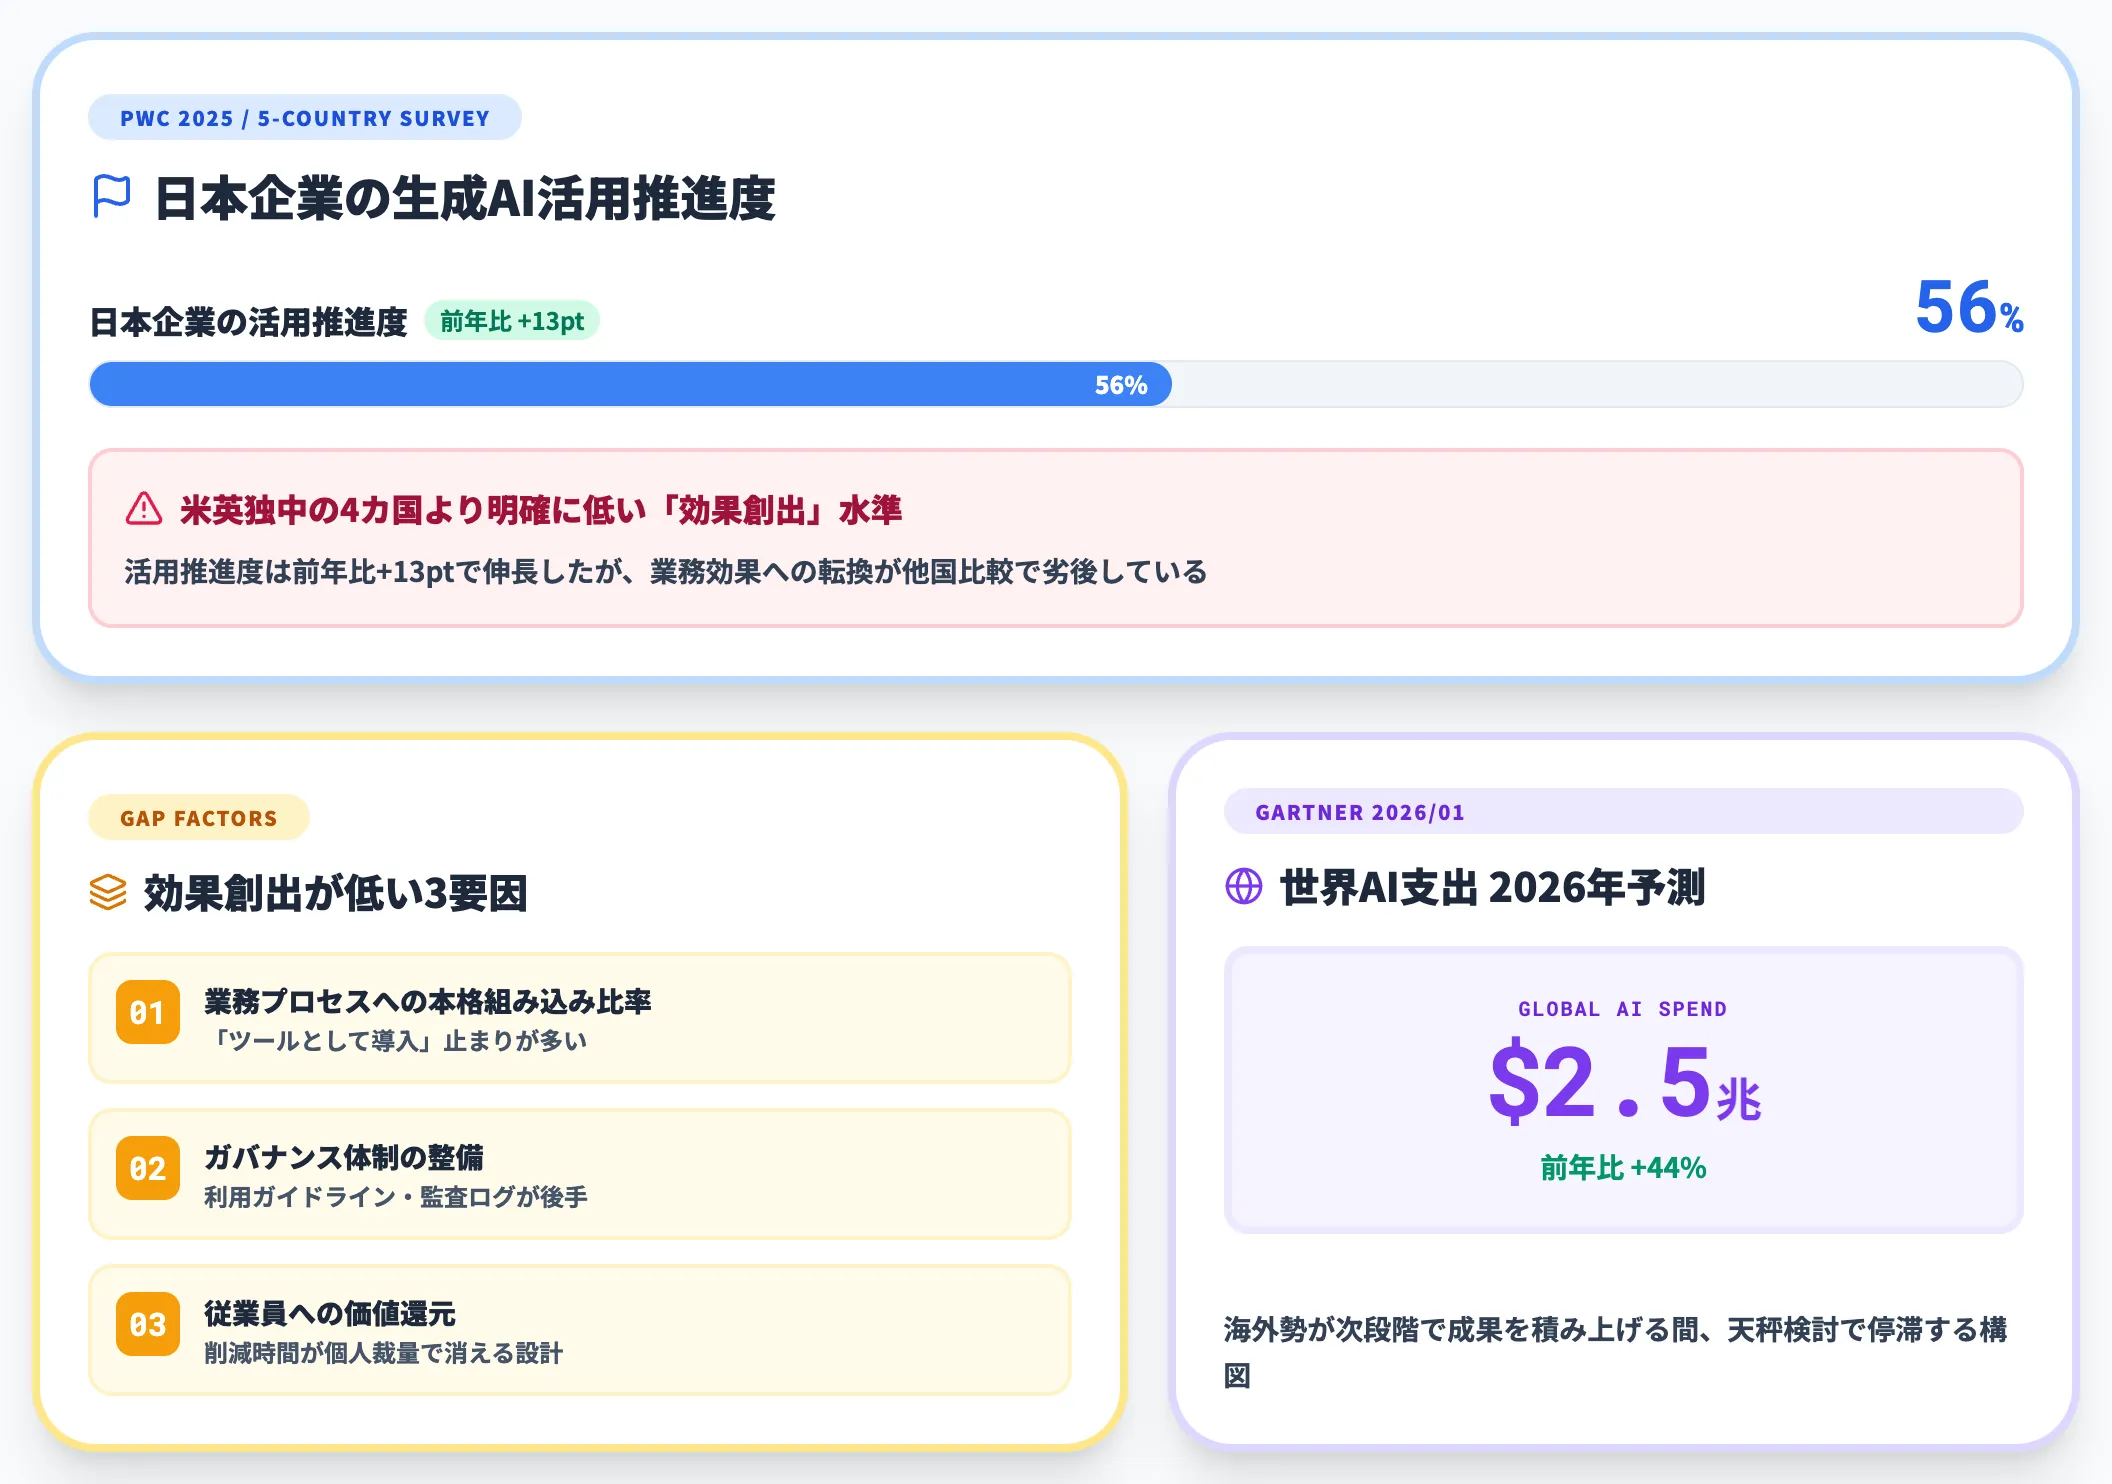Click the text ガバナンス体制の整備
The height and width of the screenshot is (1484, 2112).
[x=344, y=1157]
